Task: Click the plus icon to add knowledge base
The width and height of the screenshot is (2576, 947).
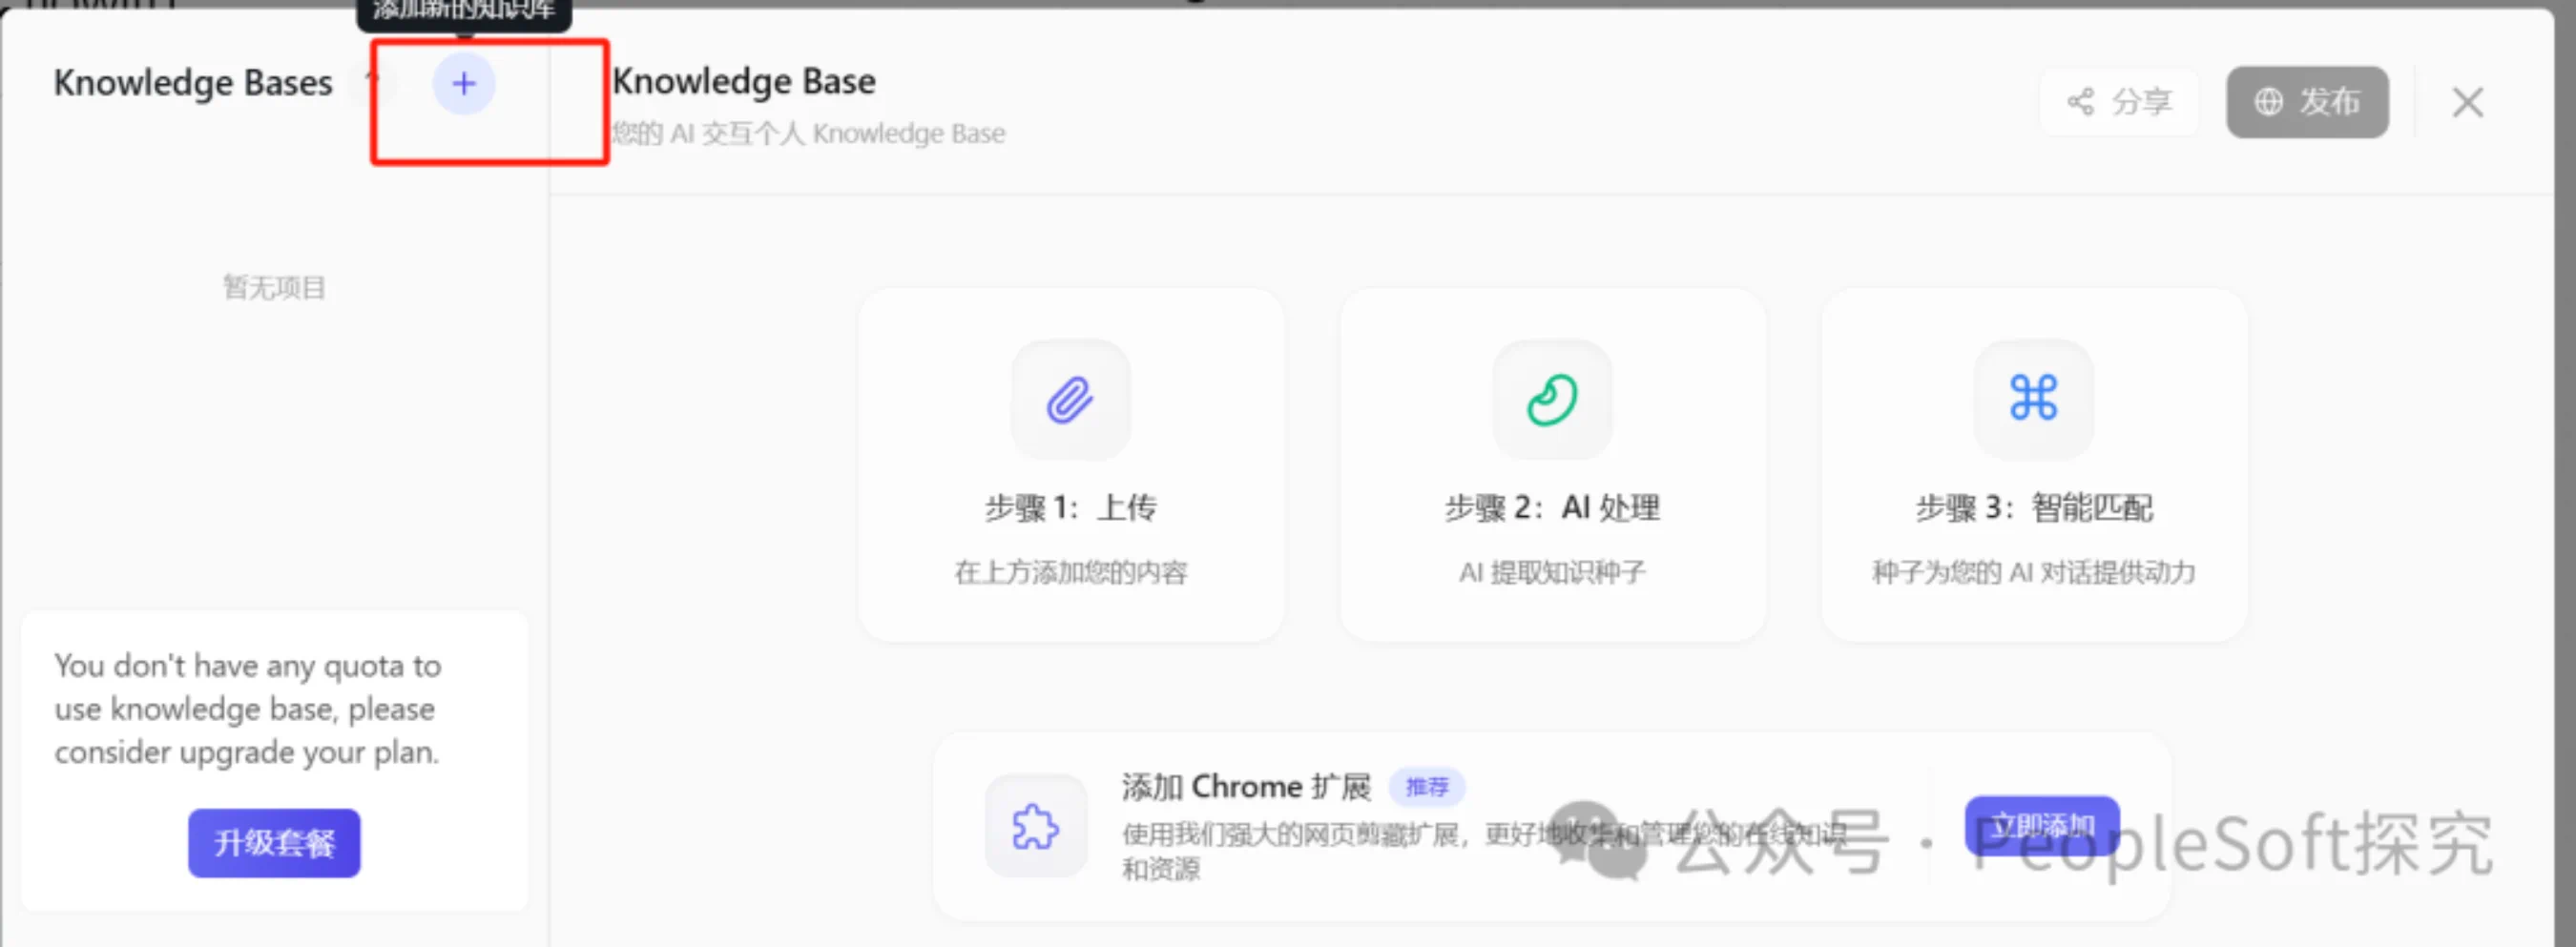Action: 463,84
